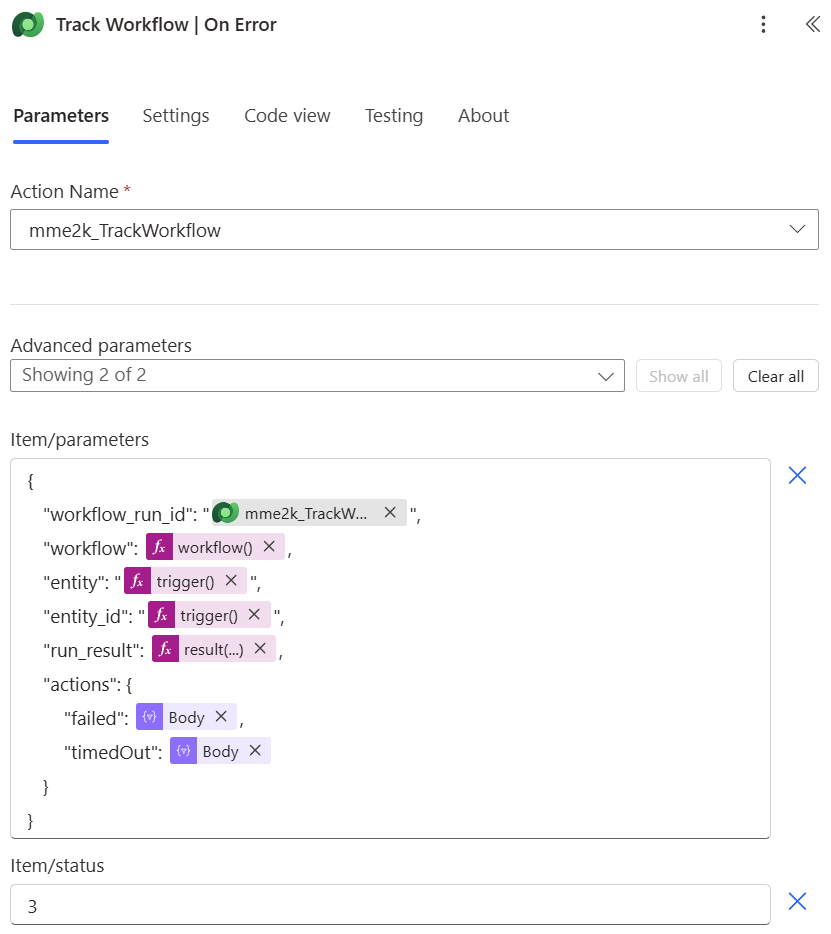831x934 pixels.
Task: Go to the Testing tab
Action: click(393, 116)
